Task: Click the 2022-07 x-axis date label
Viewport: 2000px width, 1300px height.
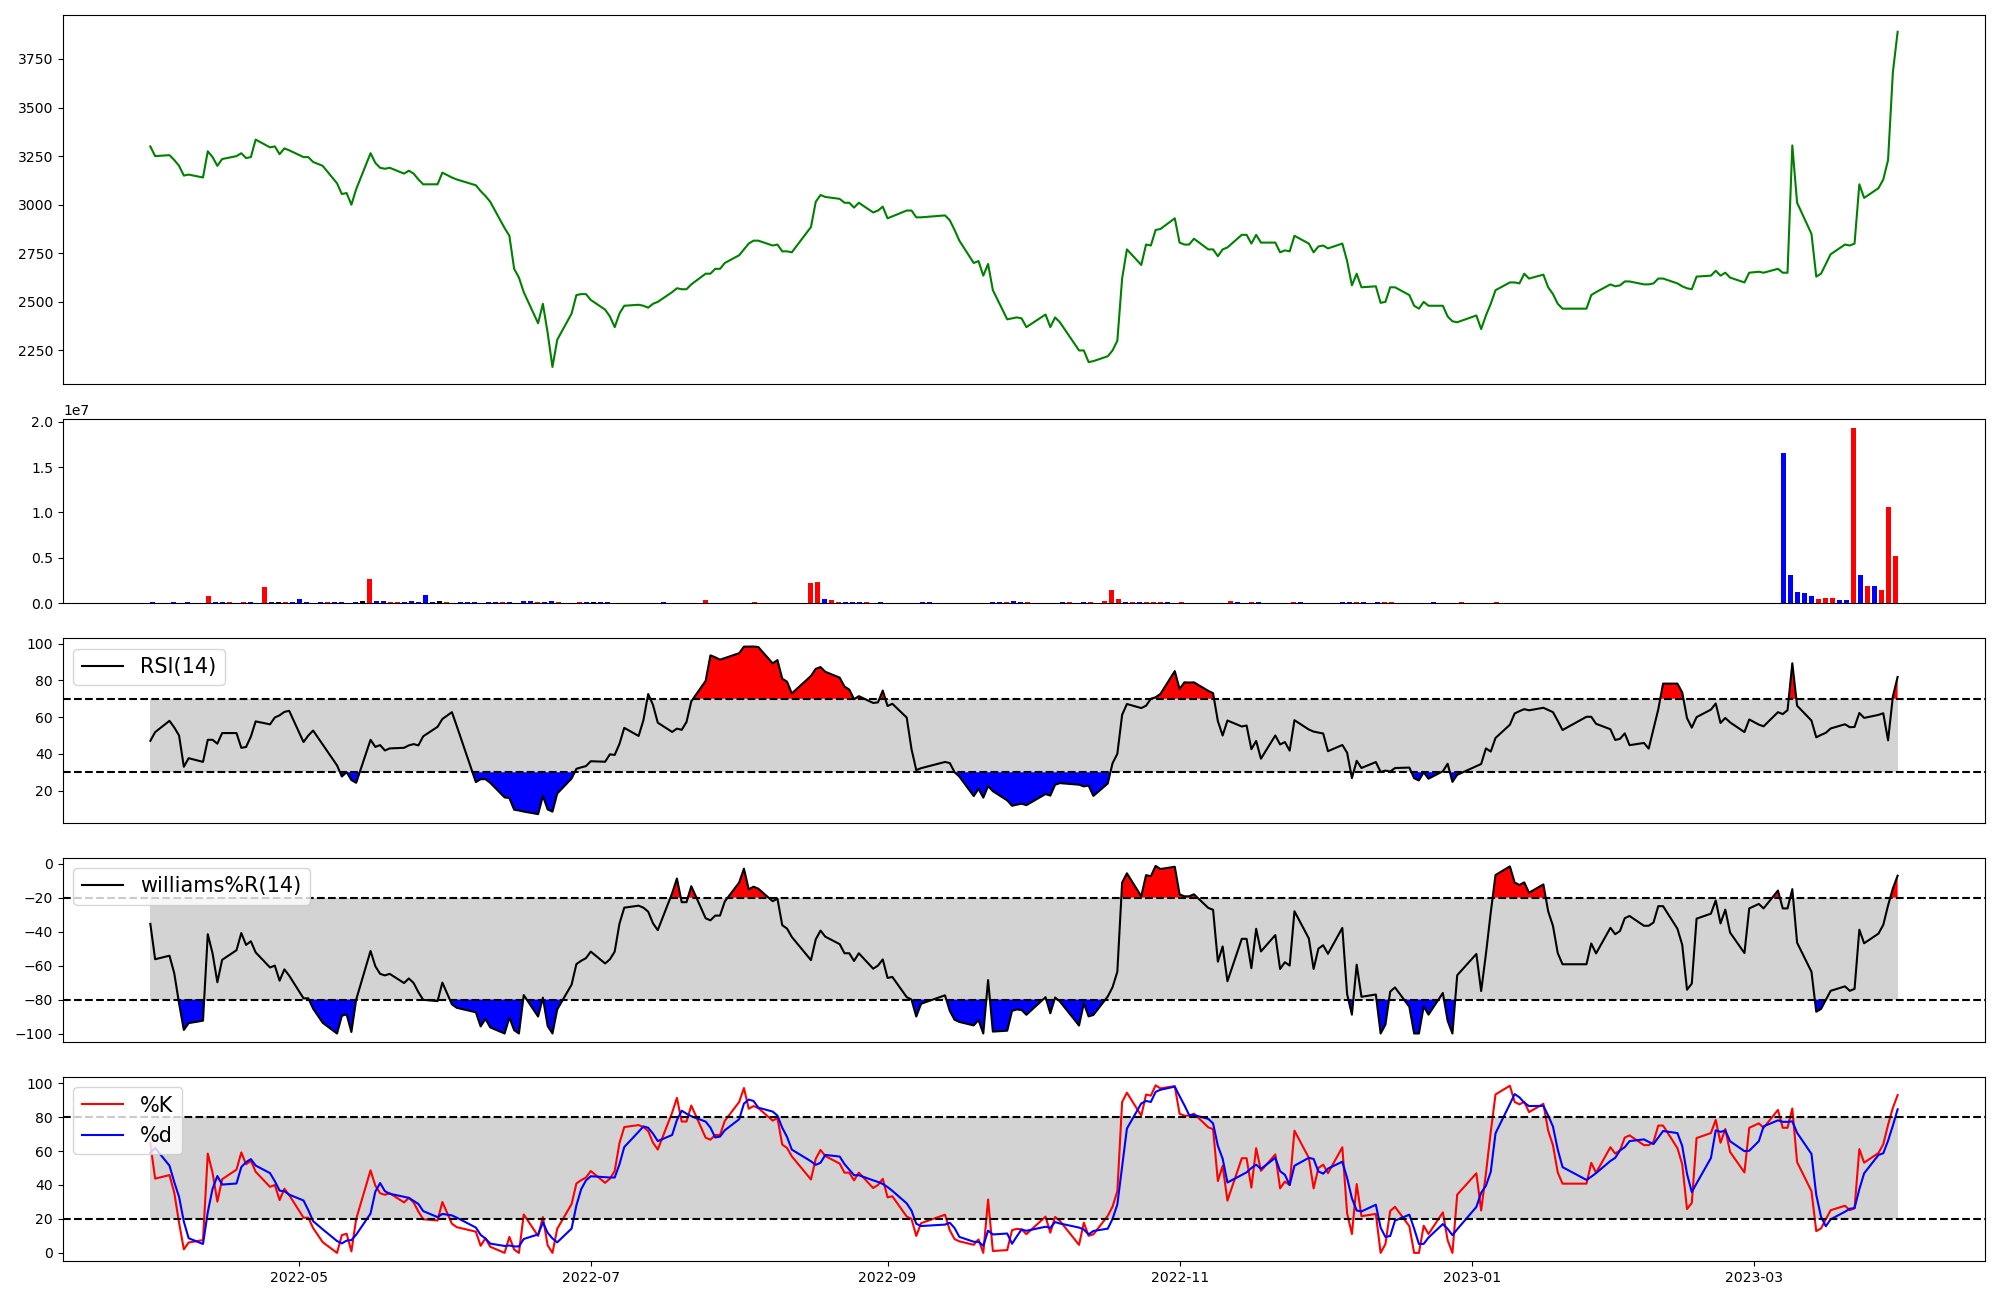Action: (x=591, y=1277)
